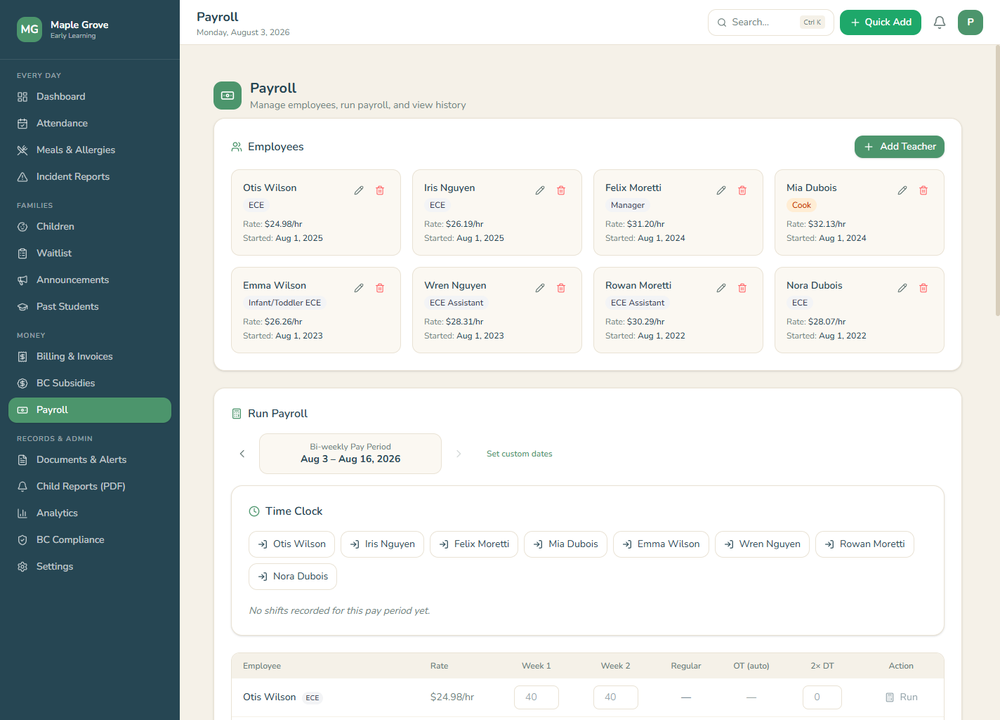Go to next pay period arrow

[x=458, y=454]
